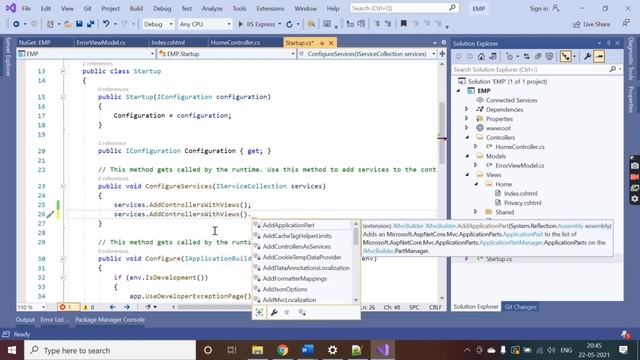The width and height of the screenshot is (640, 360).
Task: Open Chrome from the Windows taskbar
Action: 282,350
